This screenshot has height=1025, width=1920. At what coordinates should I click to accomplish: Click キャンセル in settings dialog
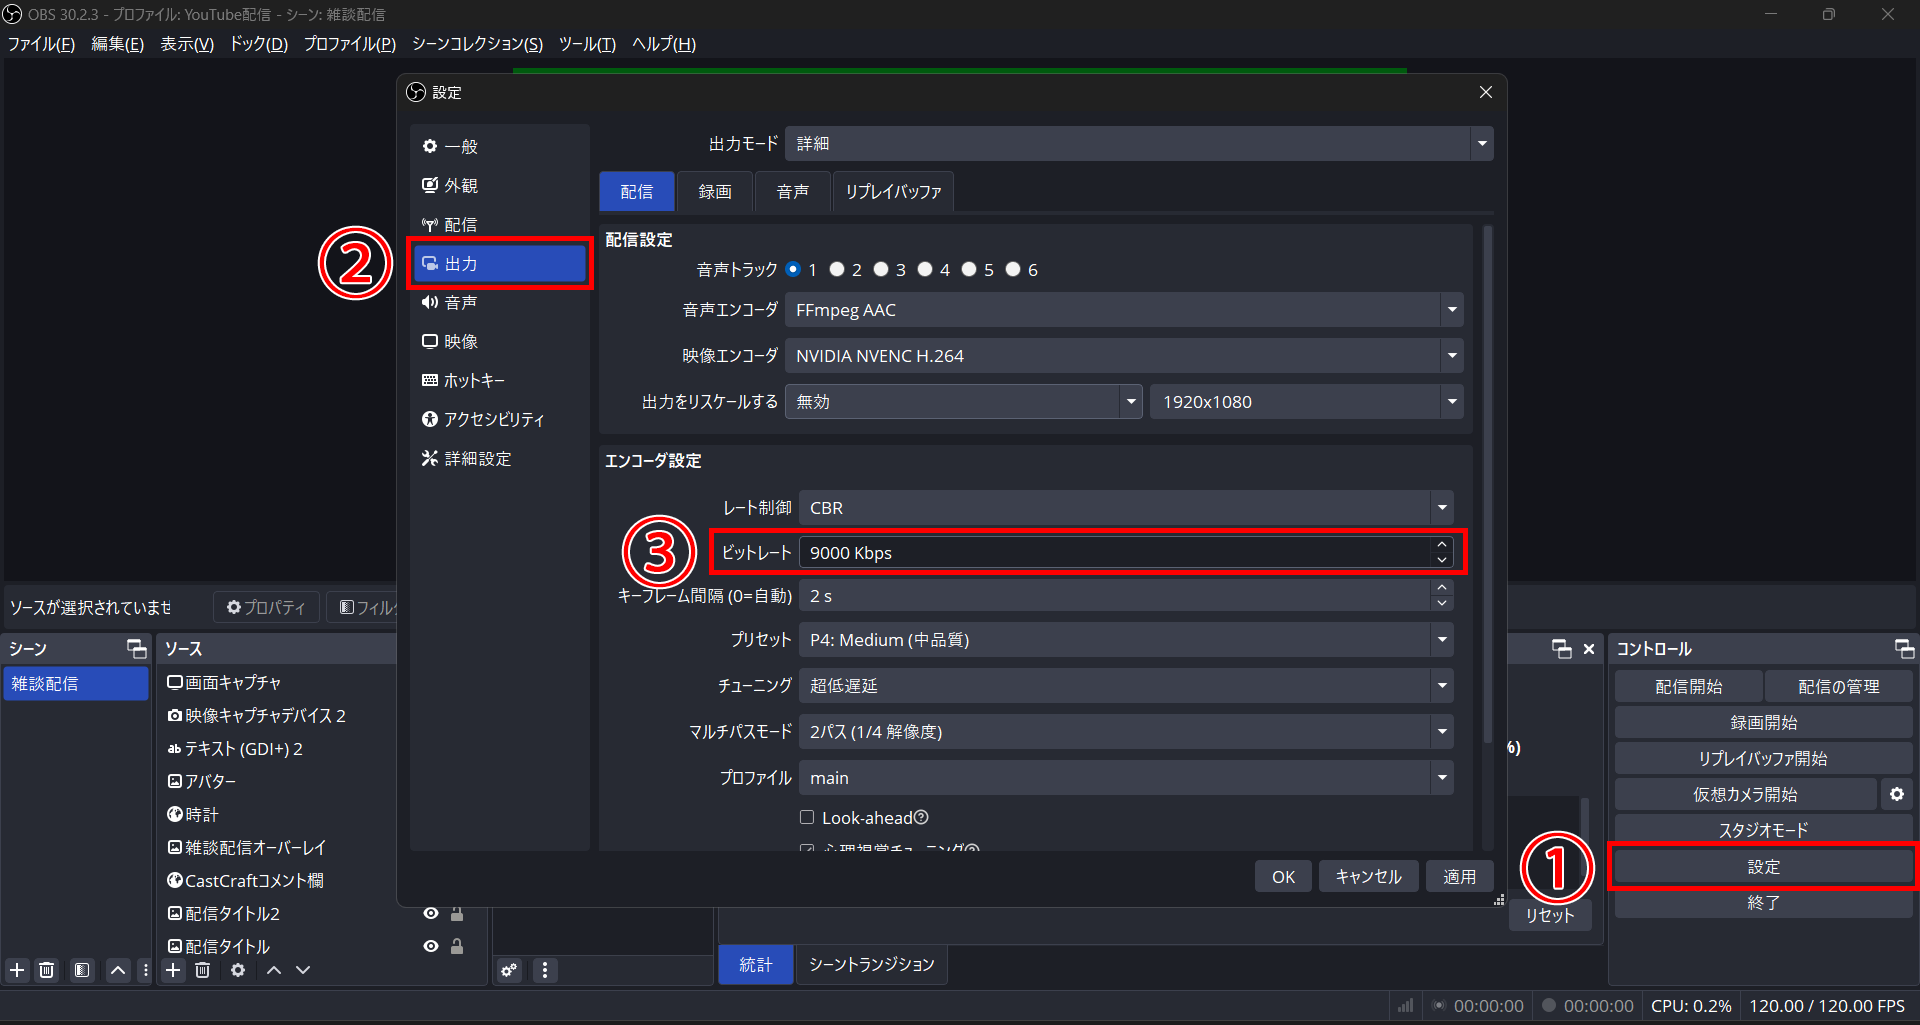[x=1368, y=877]
